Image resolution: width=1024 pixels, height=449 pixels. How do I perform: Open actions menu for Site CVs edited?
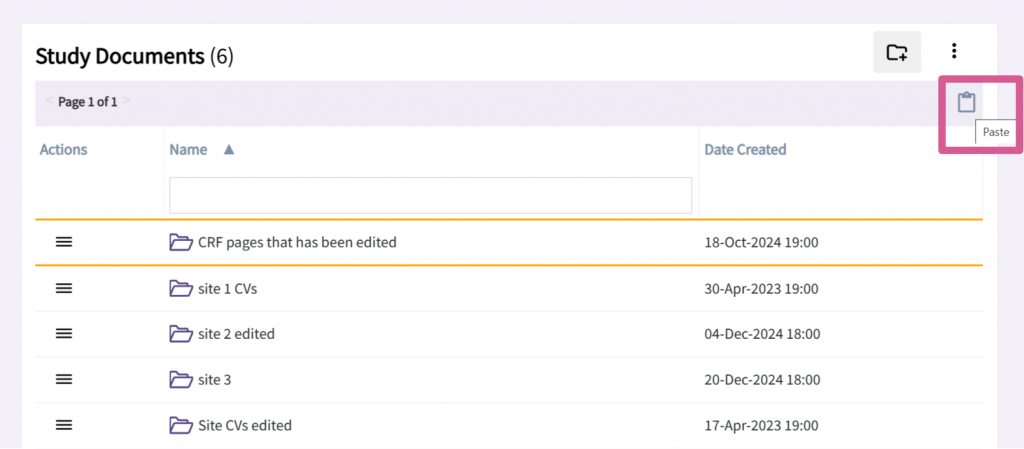[x=63, y=425]
